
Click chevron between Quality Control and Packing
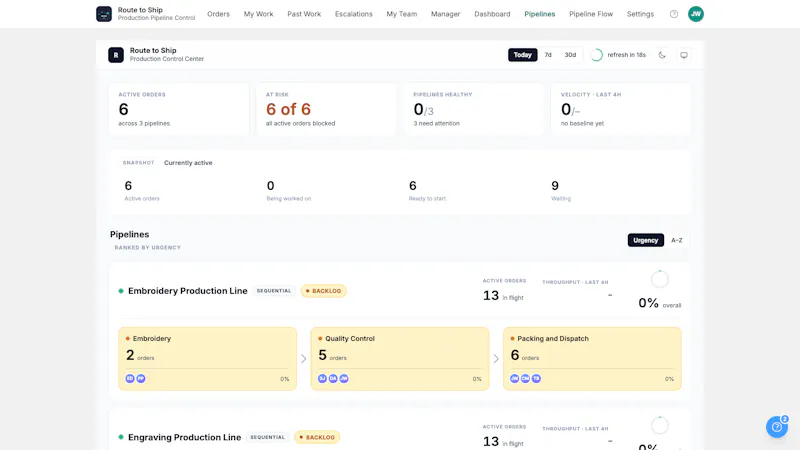pyautogui.click(x=496, y=359)
